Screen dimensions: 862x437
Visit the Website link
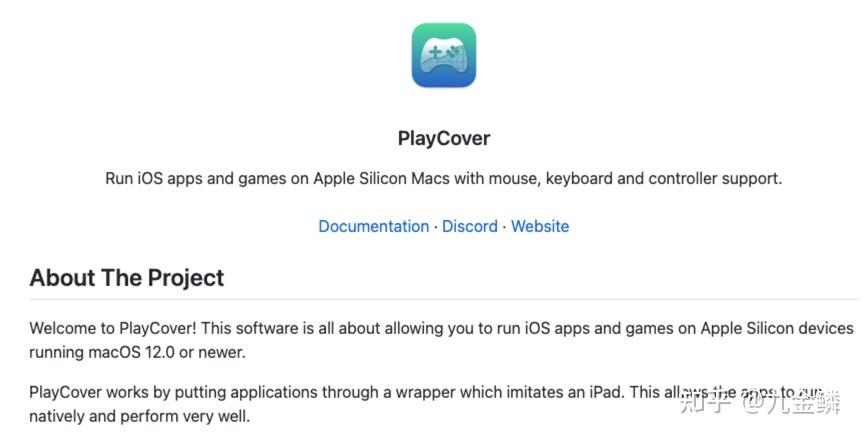(540, 226)
